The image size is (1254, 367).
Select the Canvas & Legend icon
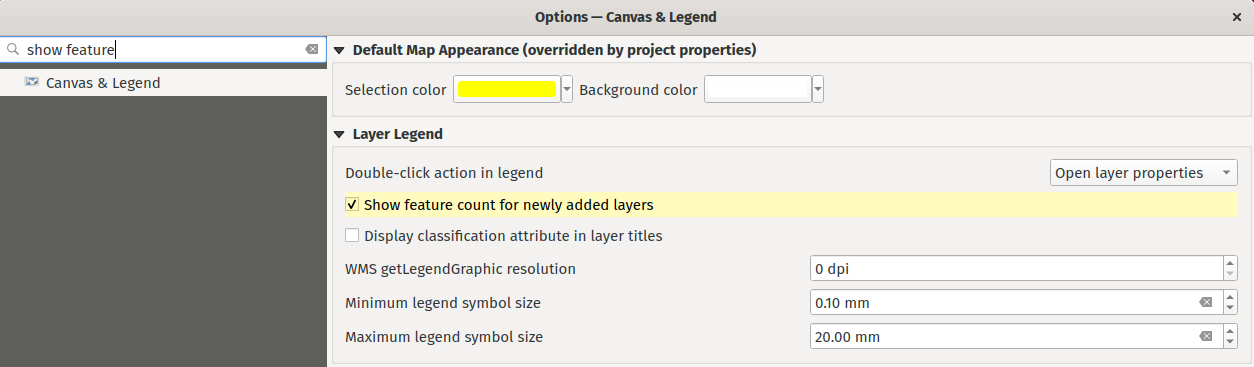click(x=32, y=83)
